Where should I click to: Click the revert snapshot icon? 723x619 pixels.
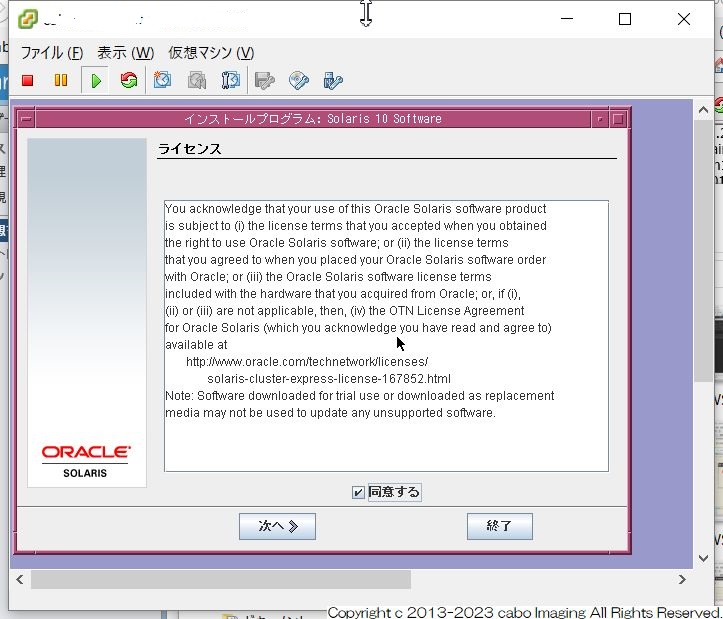(196, 81)
